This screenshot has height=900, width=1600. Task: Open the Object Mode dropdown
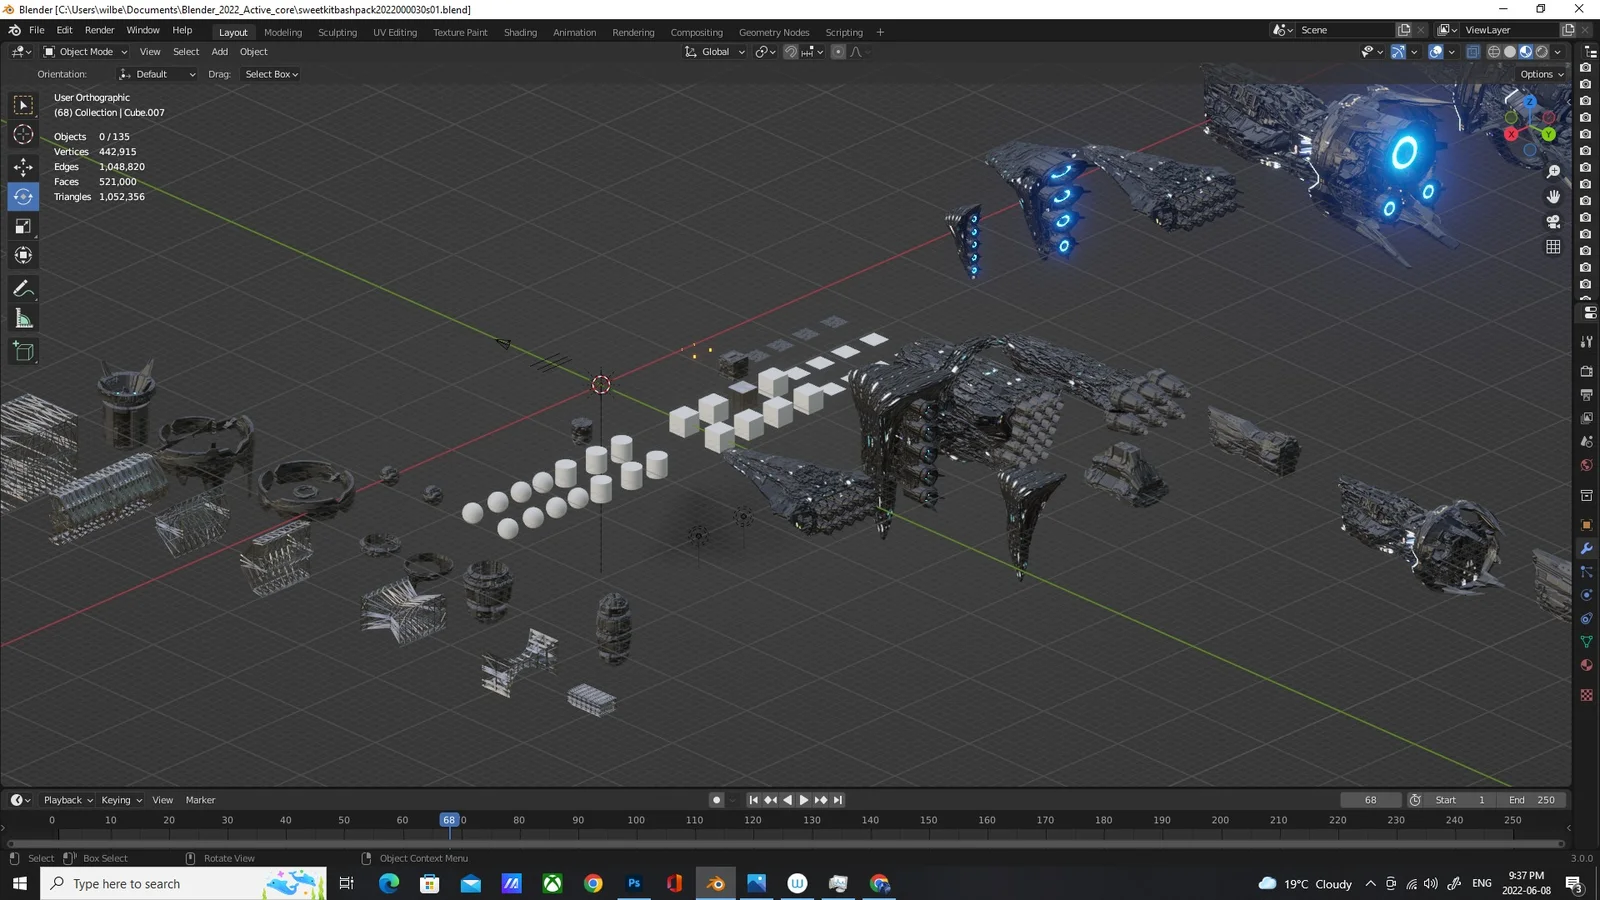[x=84, y=51]
